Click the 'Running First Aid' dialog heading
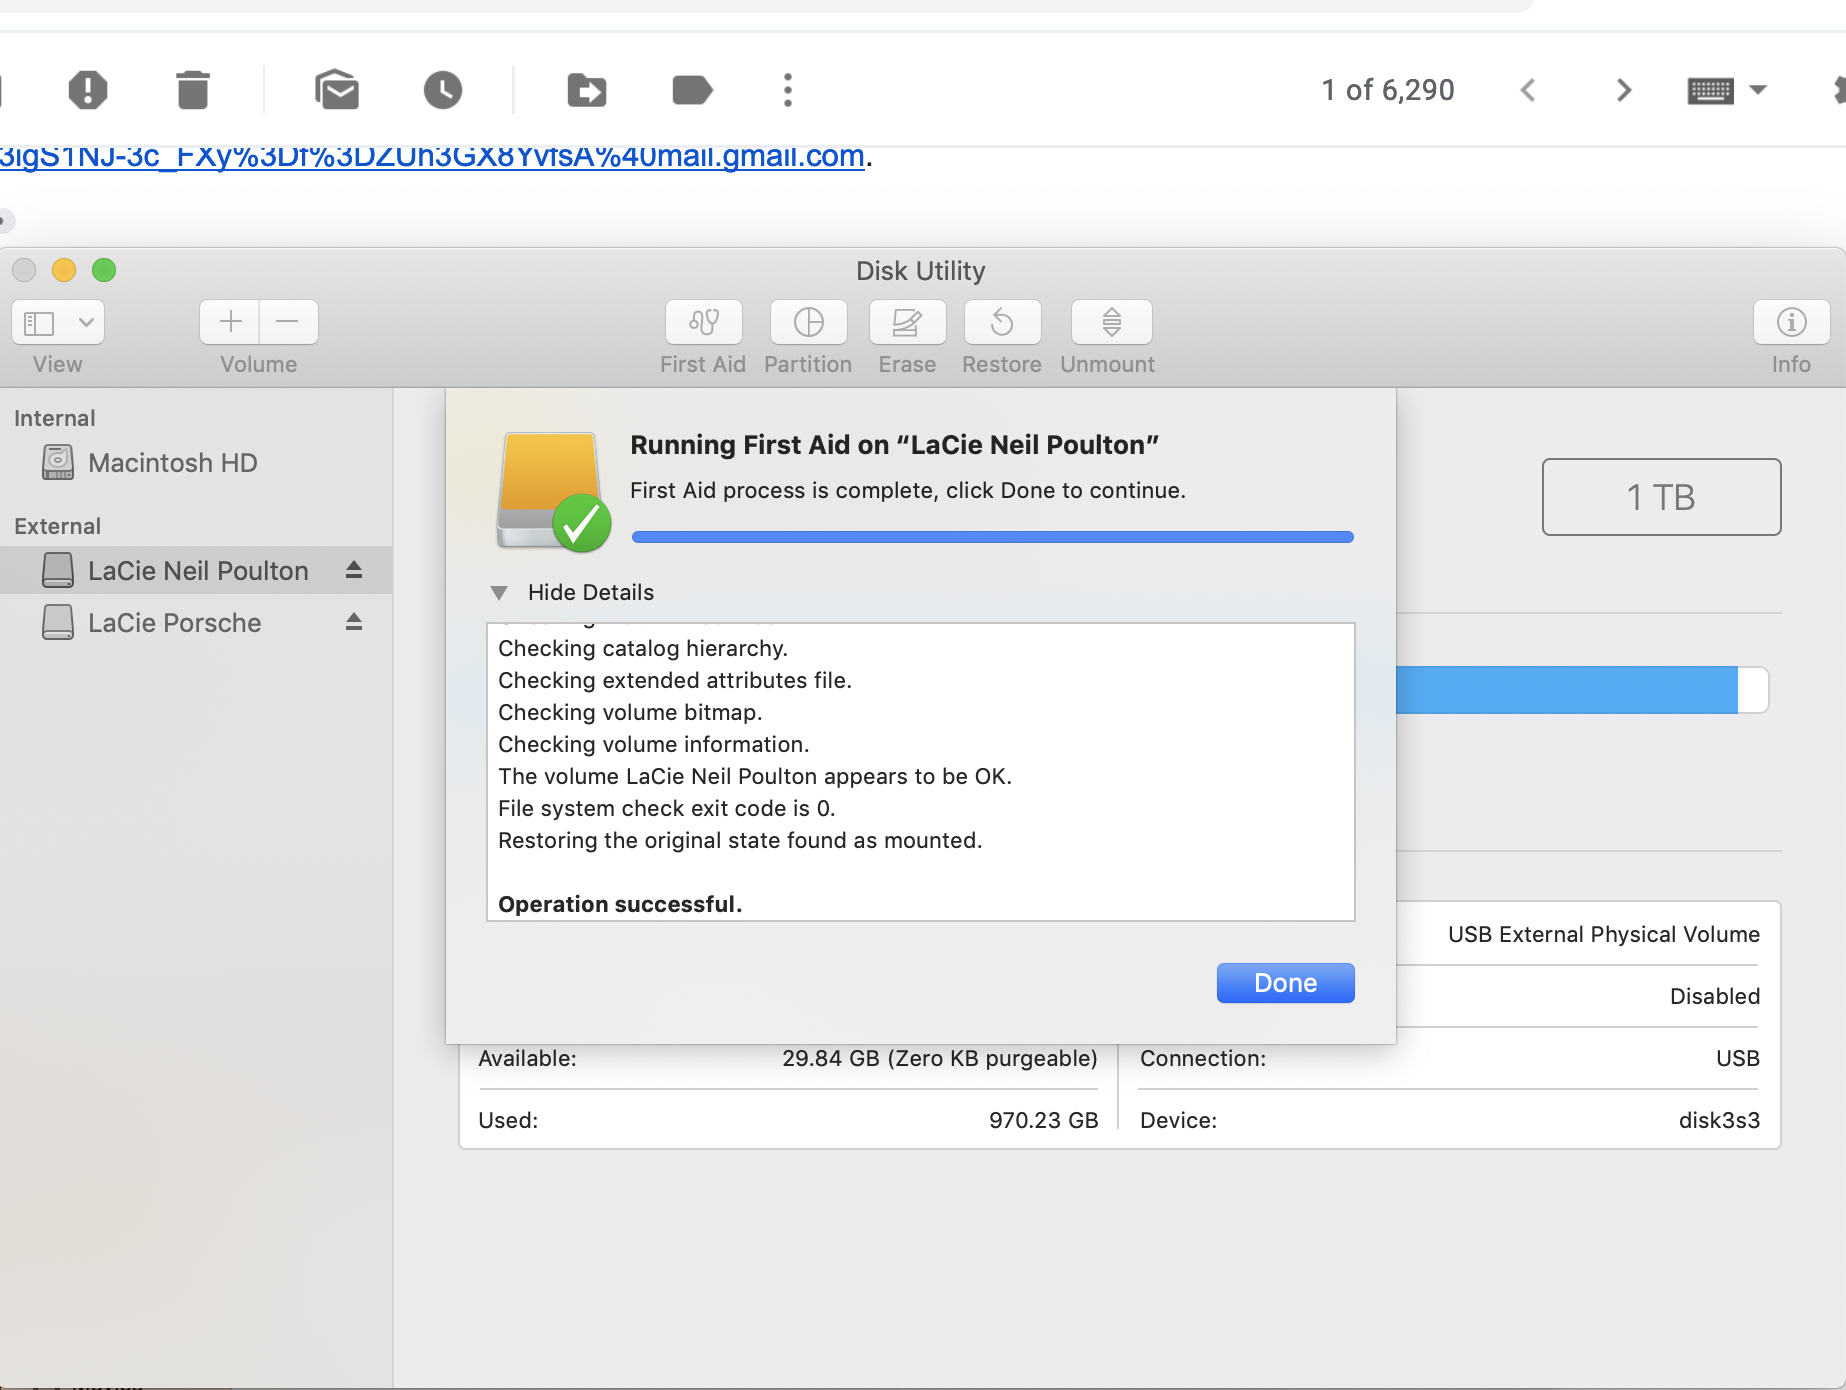The height and width of the screenshot is (1390, 1846). coord(894,445)
